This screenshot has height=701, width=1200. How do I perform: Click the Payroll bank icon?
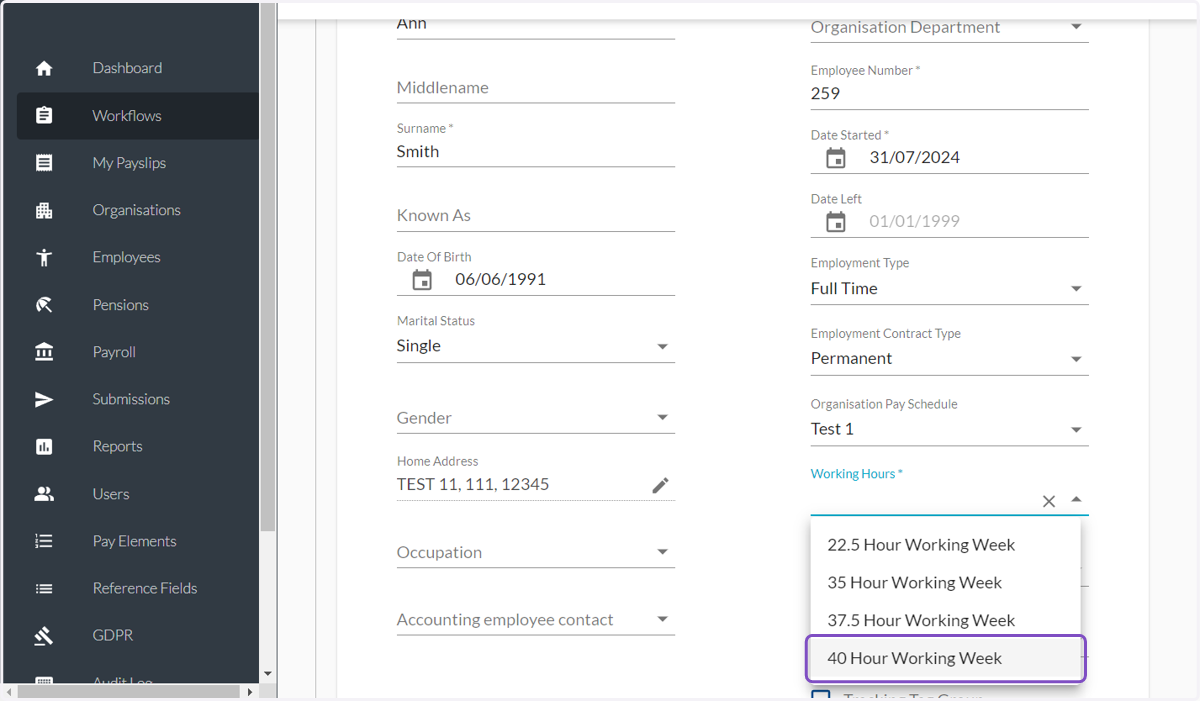pos(44,352)
